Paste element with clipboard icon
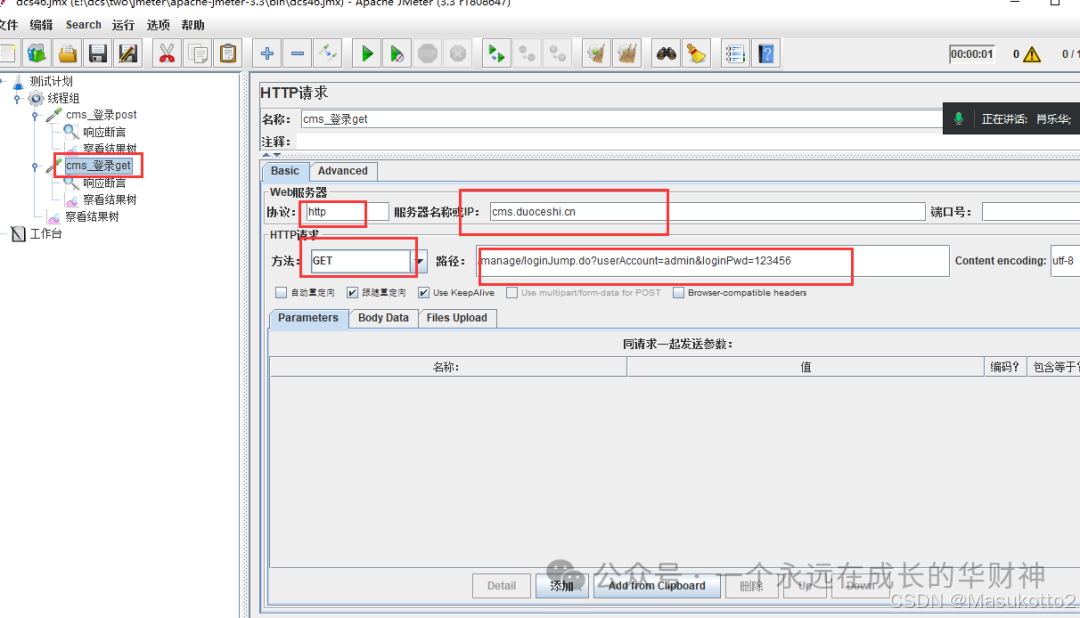This screenshot has width=1080, height=618. pyautogui.click(x=228, y=53)
